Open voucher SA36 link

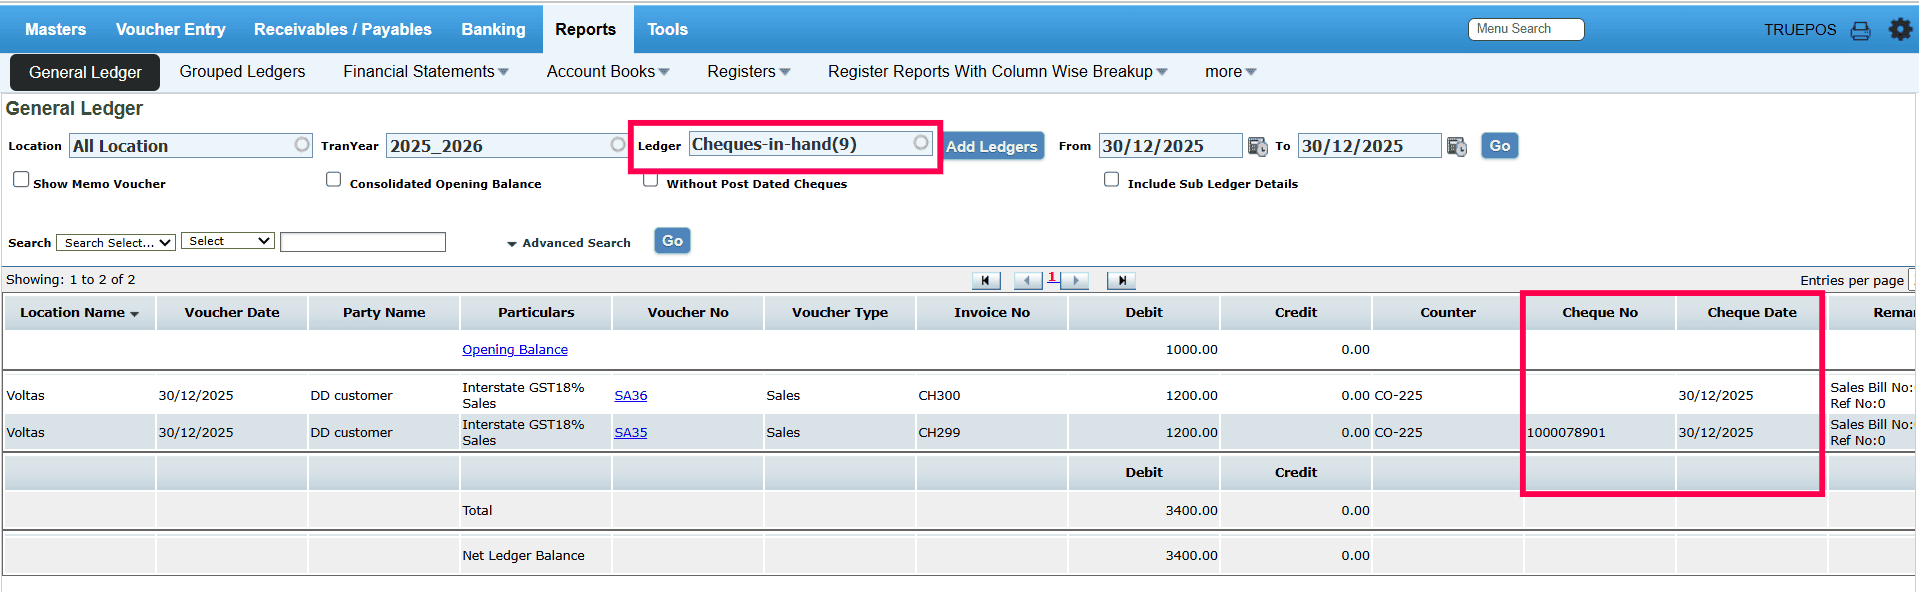[x=631, y=396]
